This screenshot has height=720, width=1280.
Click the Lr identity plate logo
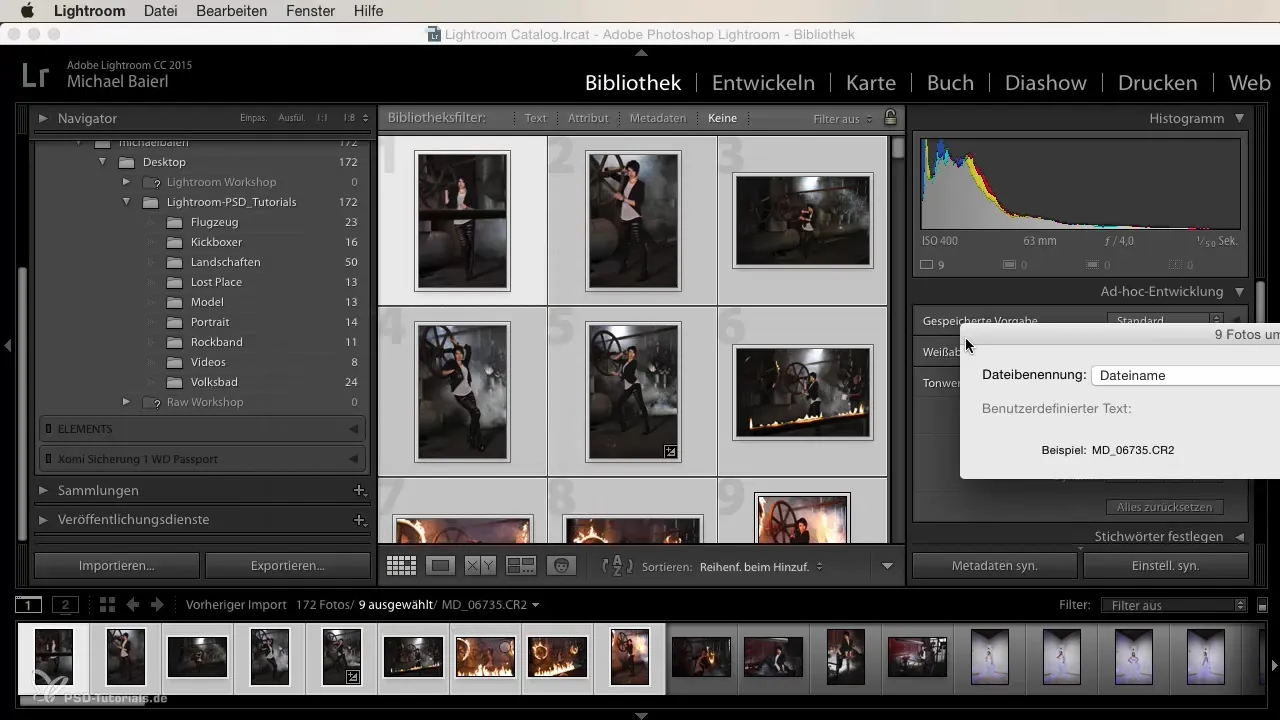[34, 78]
